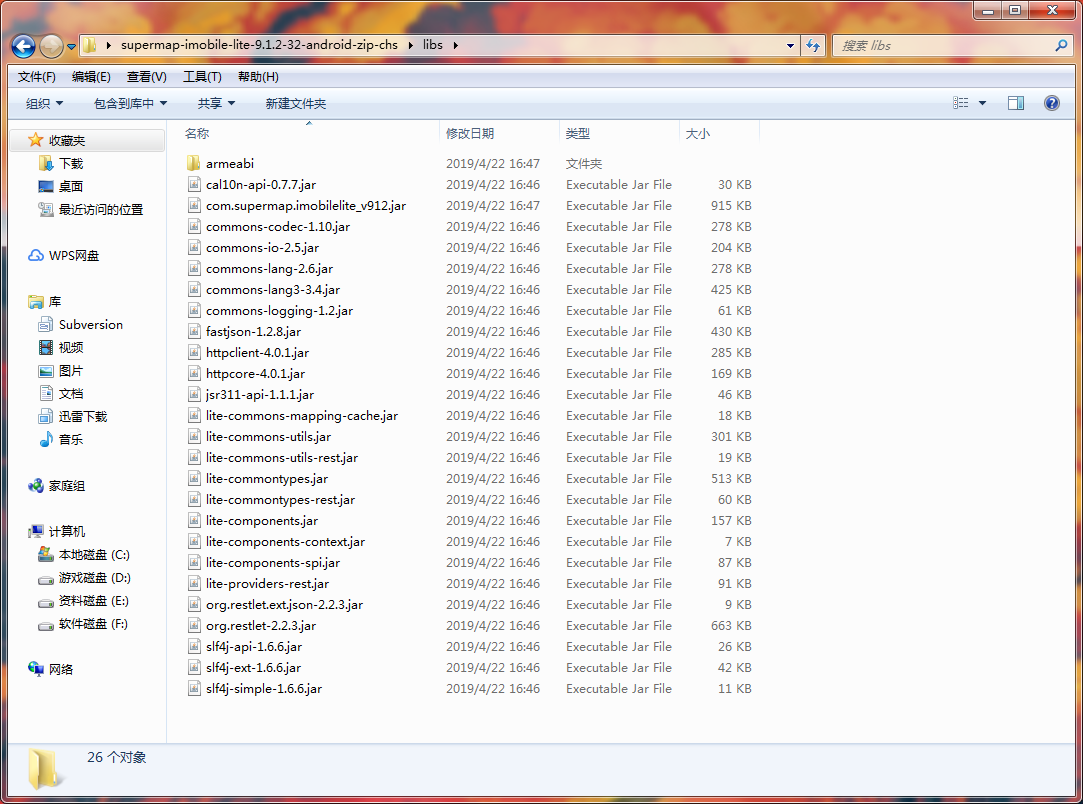Image resolution: width=1083 pixels, height=804 pixels.
Task: Open the 包含到库中 dropdown
Action: click(x=131, y=104)
